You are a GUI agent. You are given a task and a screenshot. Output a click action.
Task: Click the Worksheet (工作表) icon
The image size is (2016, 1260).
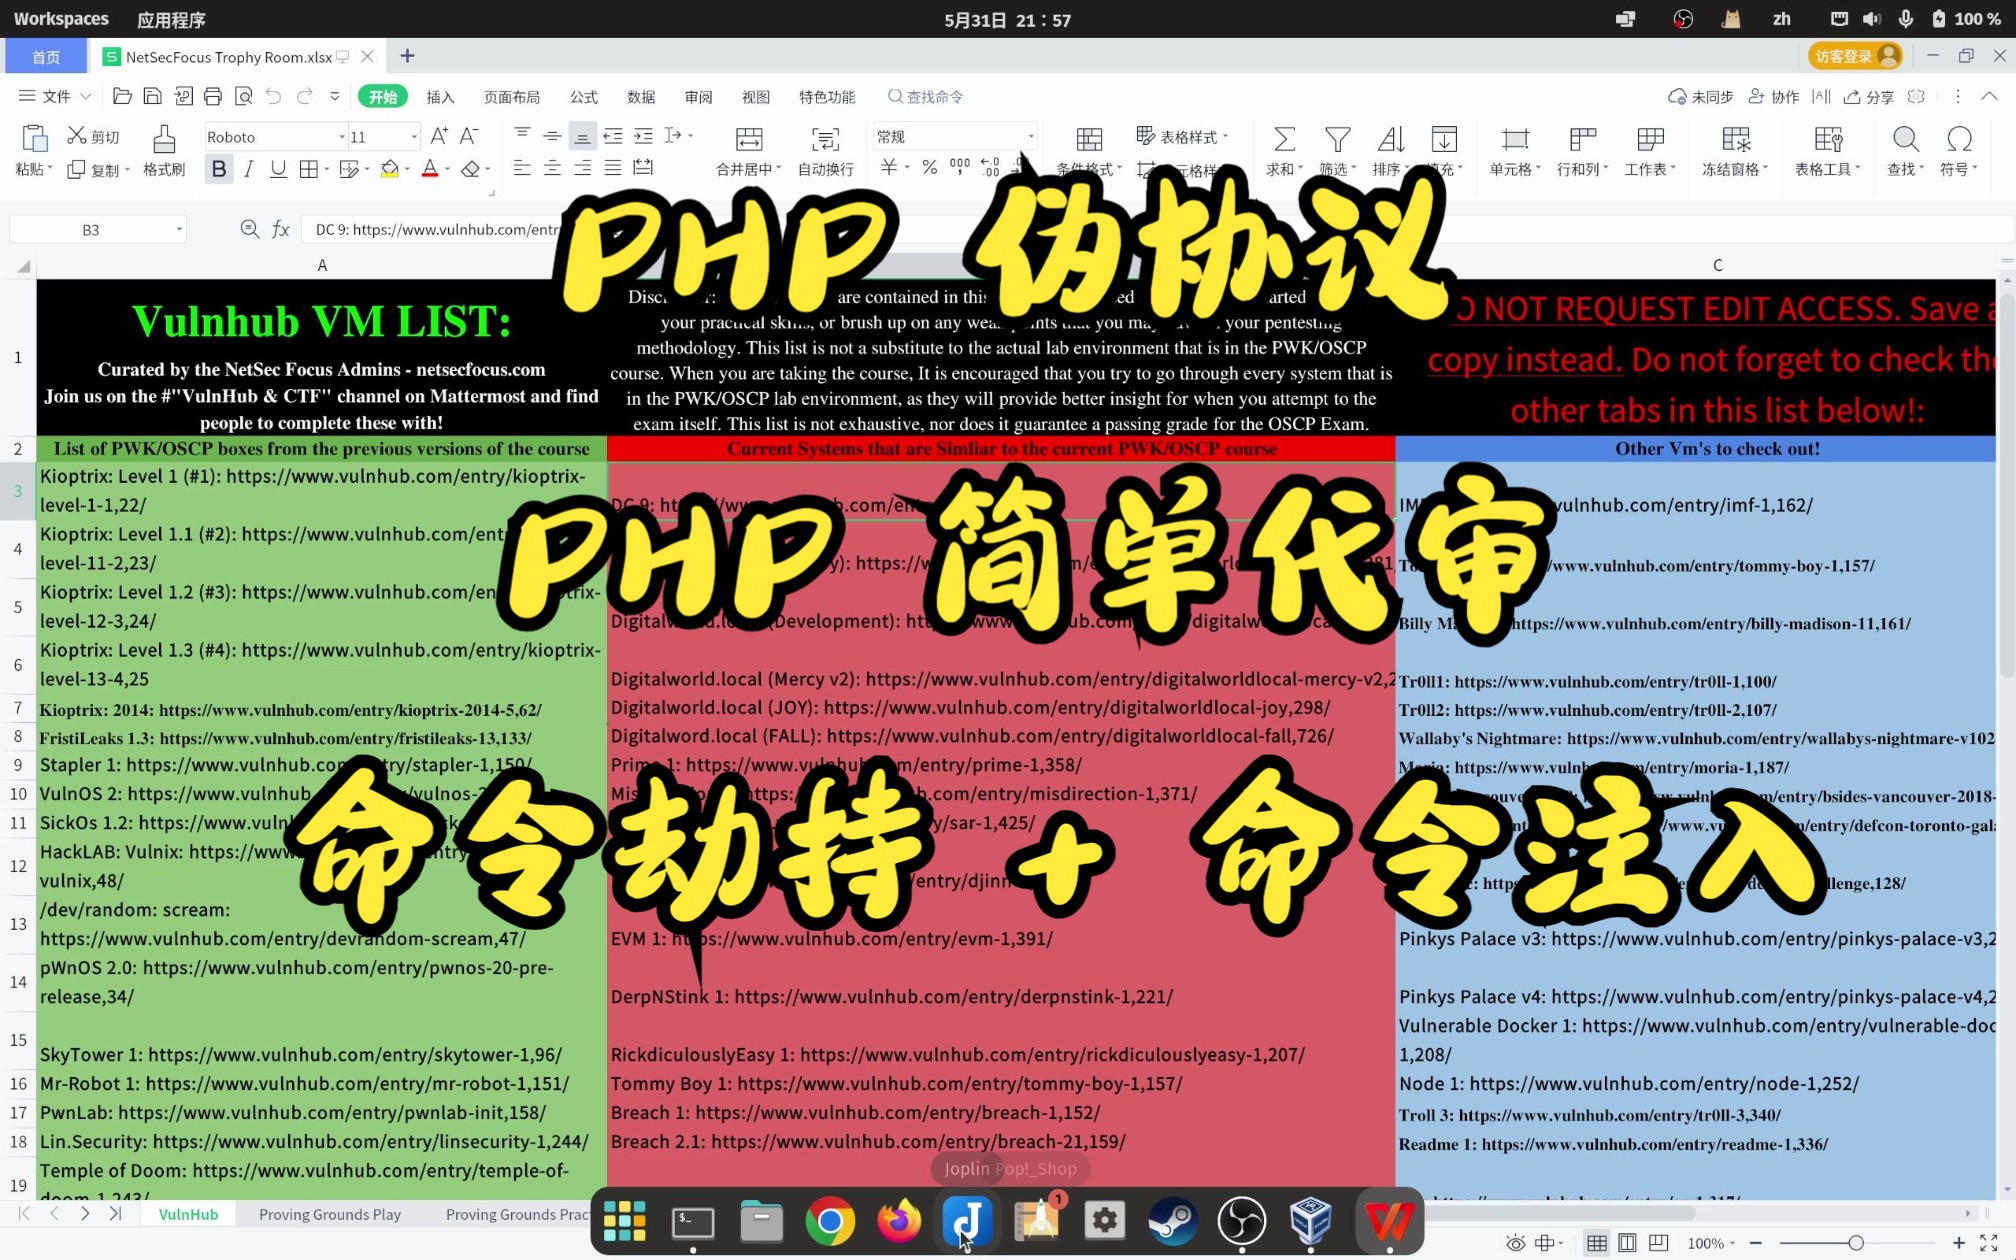[1650, 139]
